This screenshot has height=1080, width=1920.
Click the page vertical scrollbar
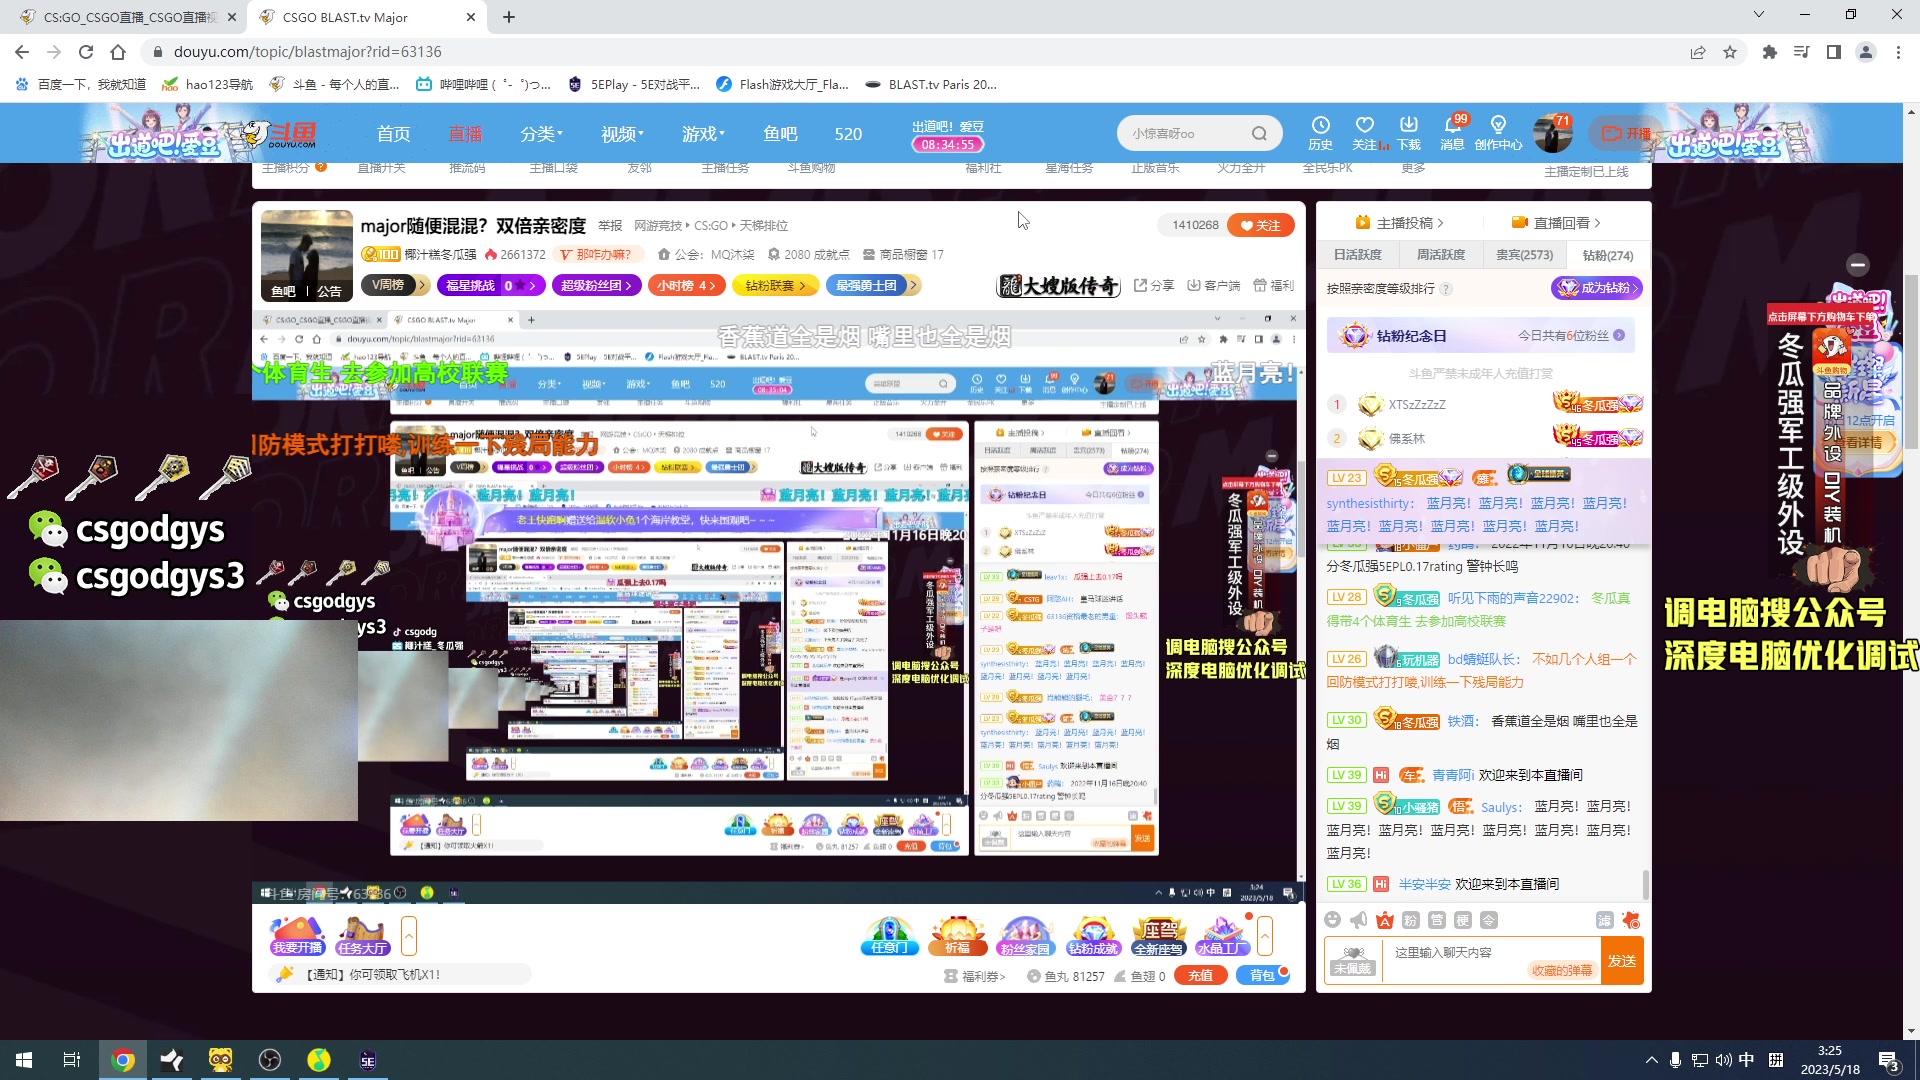pos(1911,360)
